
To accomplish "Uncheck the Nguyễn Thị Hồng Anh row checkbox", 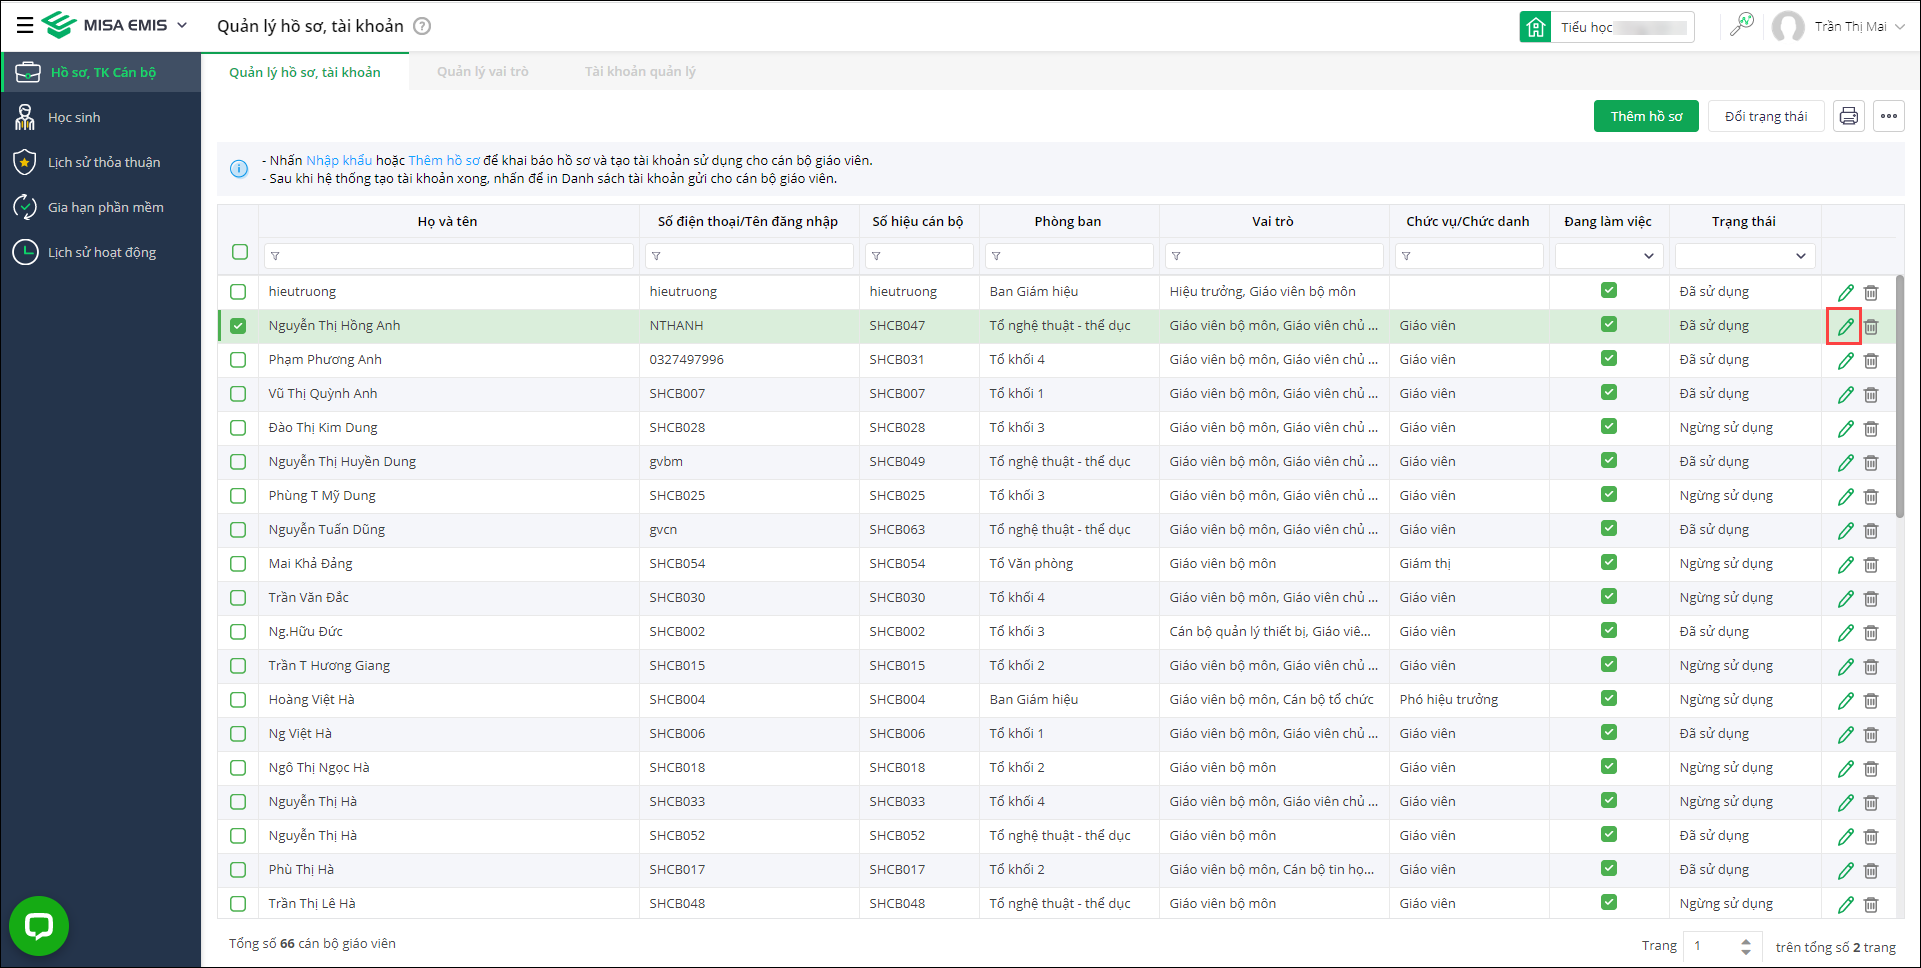I will tap(238, 326).
